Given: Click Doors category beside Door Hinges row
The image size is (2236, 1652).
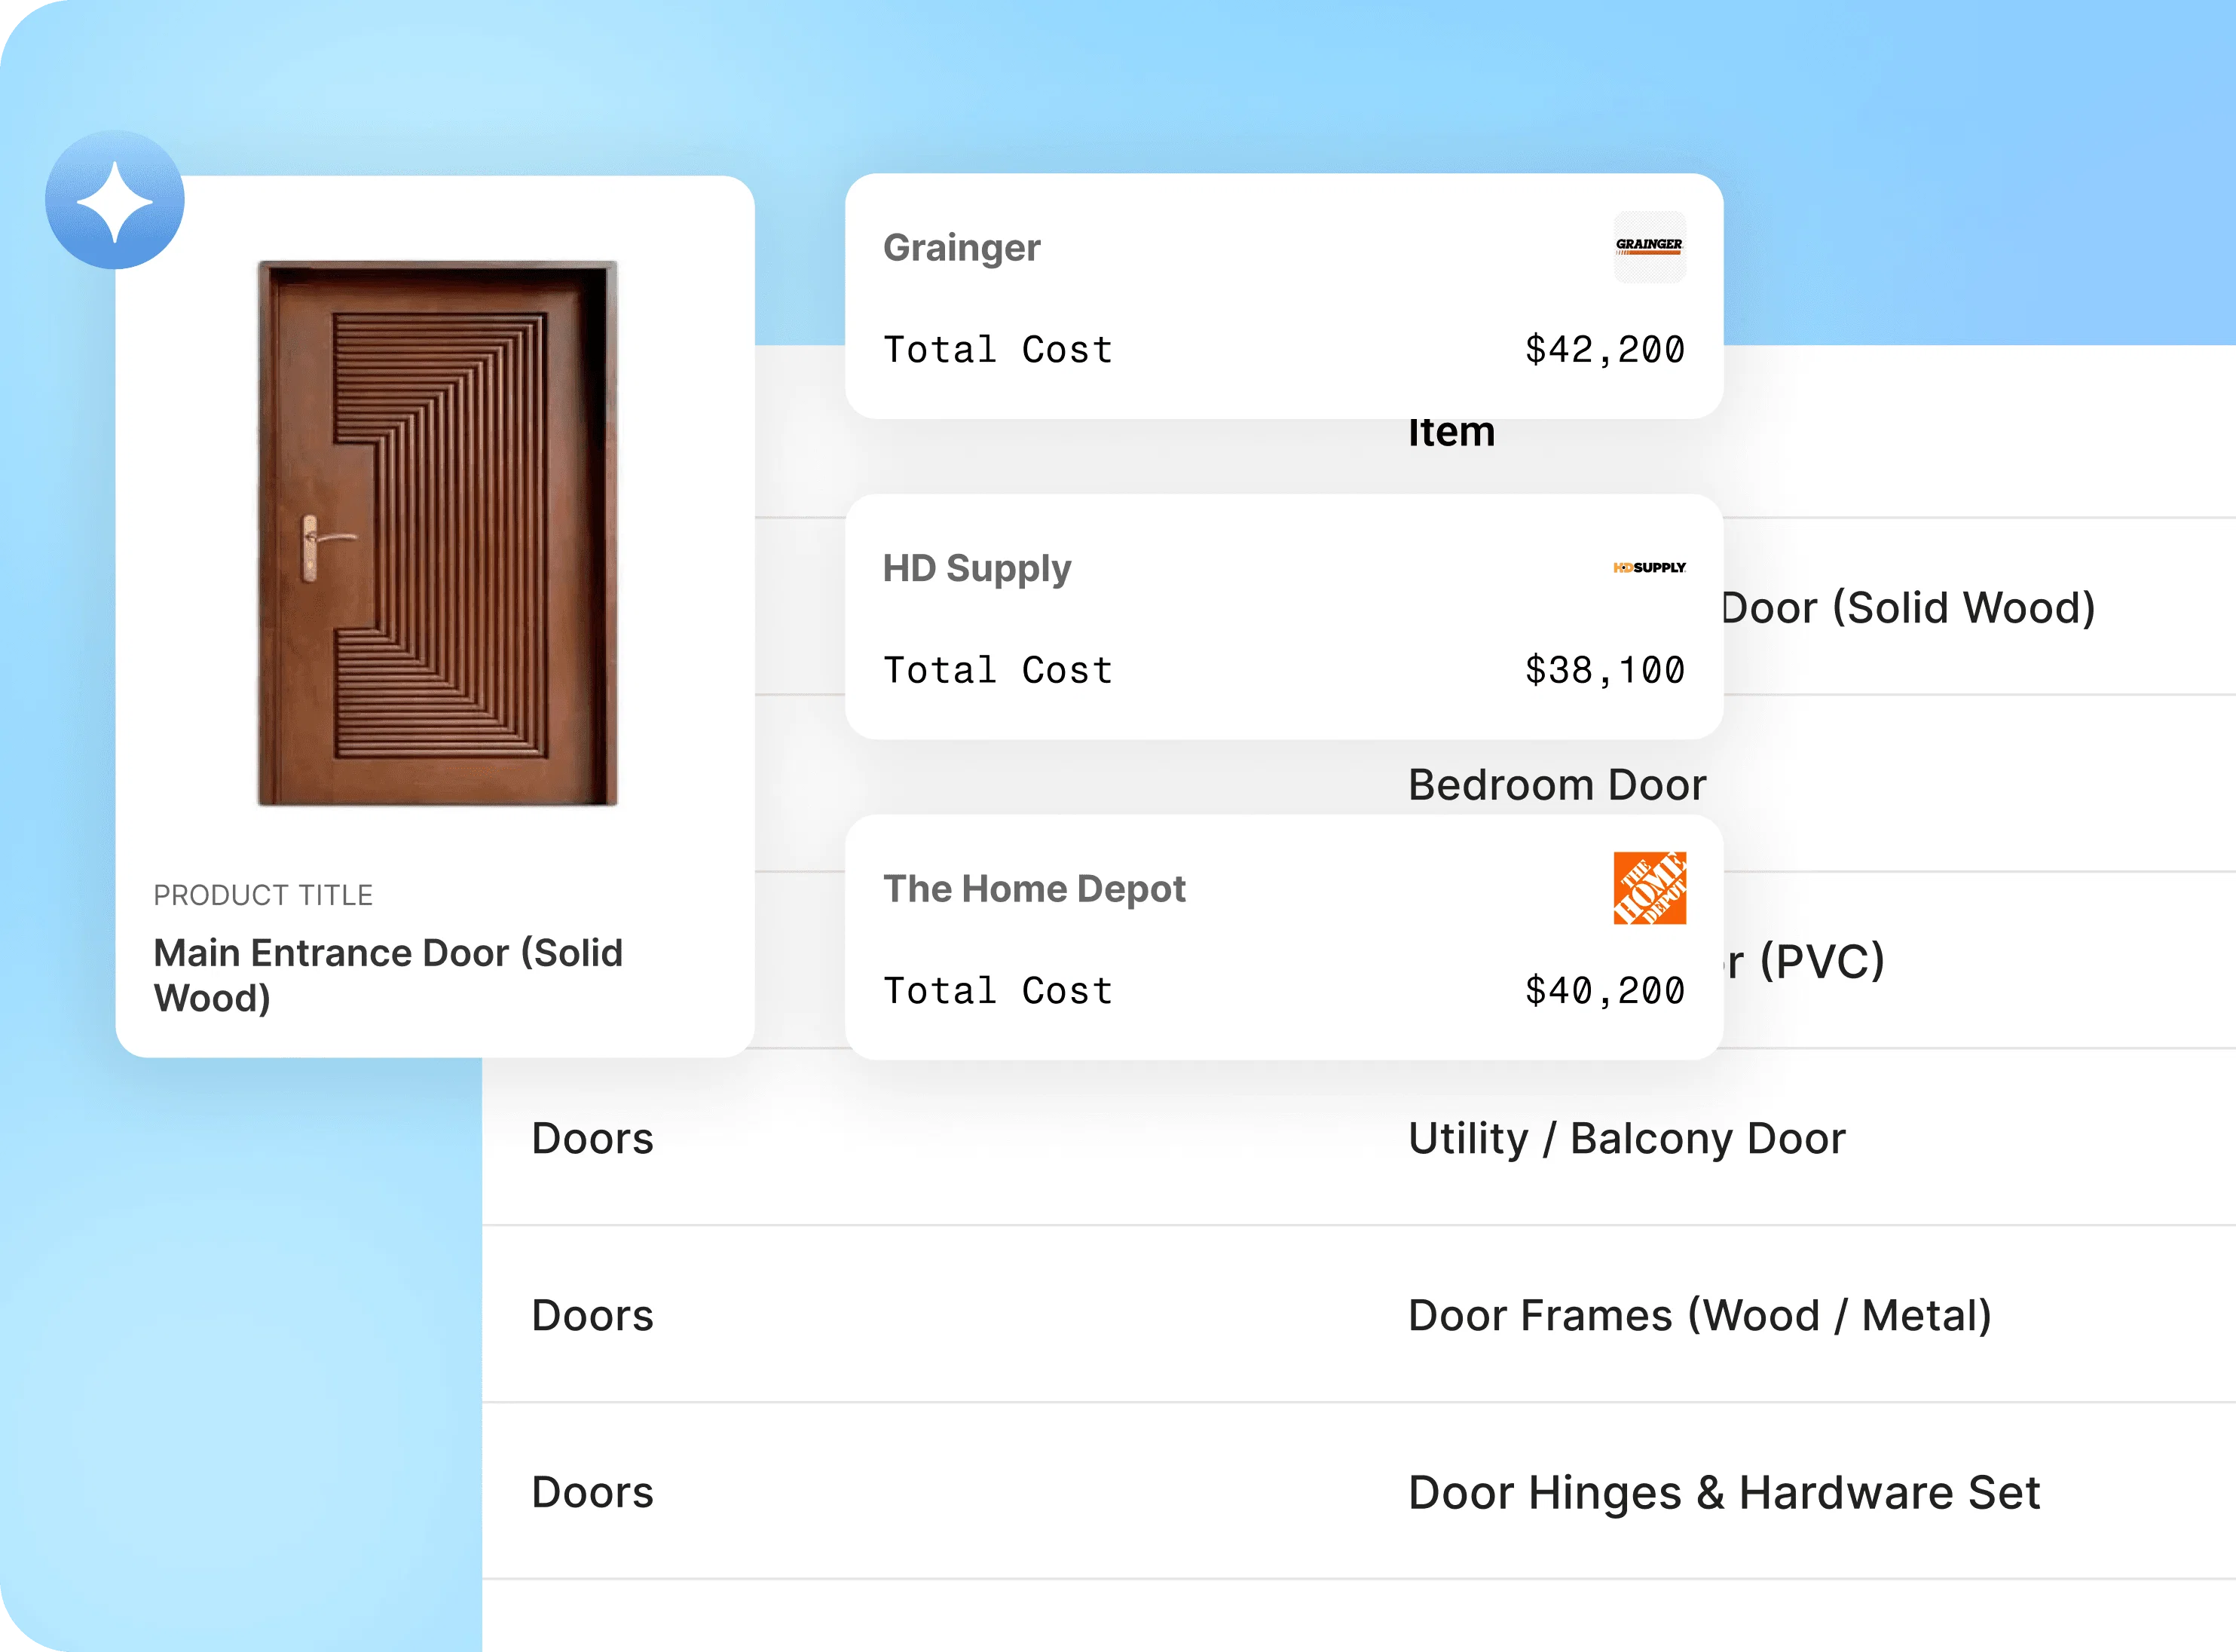Looking at the screenshot, I should click(x=592, y=1492).
